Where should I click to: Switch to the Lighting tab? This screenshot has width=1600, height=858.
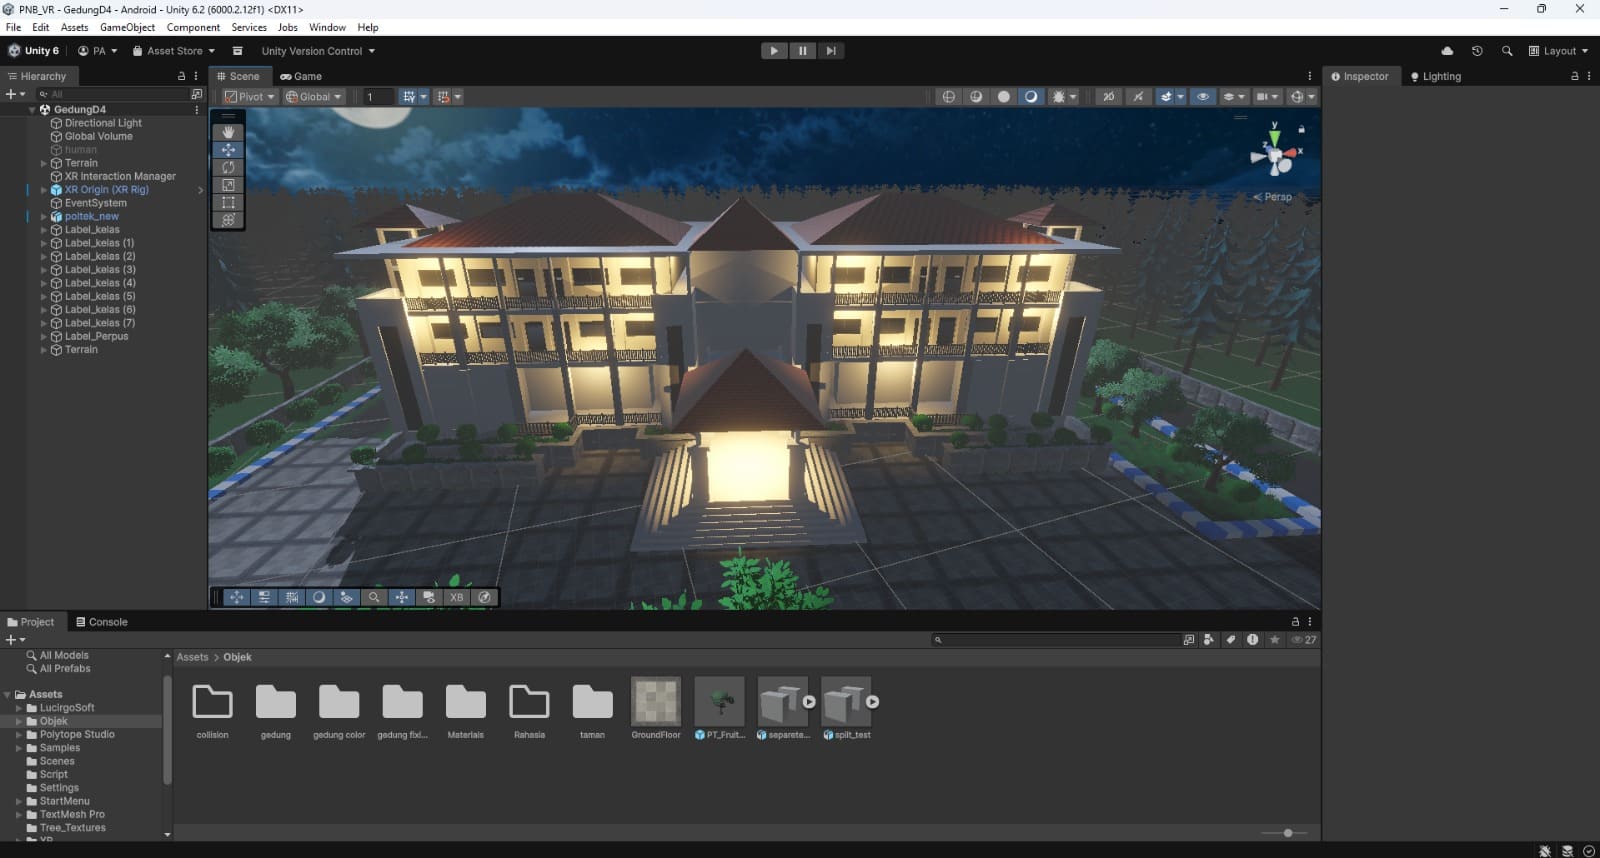point(1436,76)
